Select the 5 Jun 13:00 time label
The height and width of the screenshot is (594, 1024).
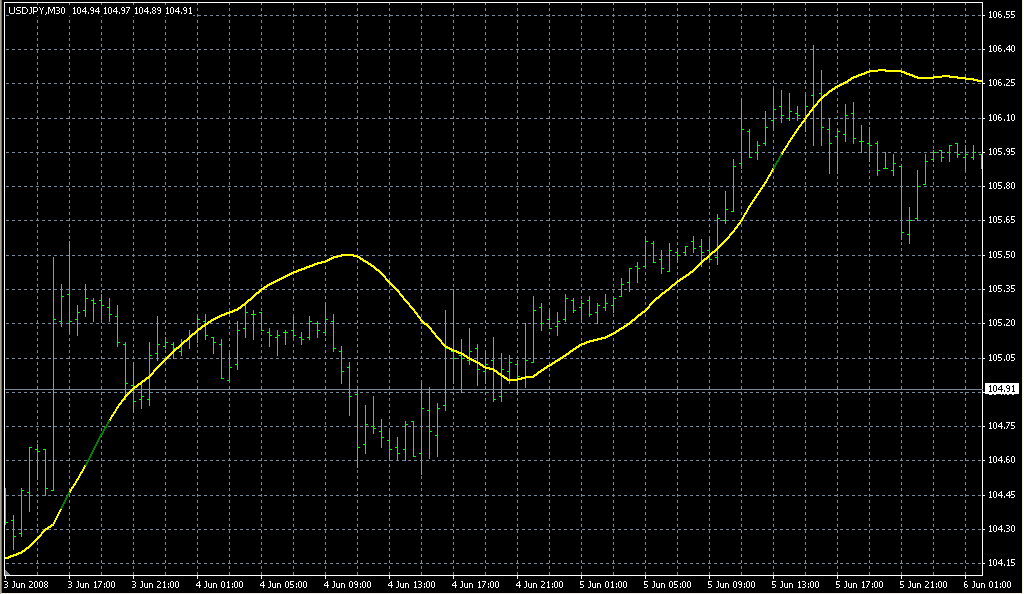798,584
